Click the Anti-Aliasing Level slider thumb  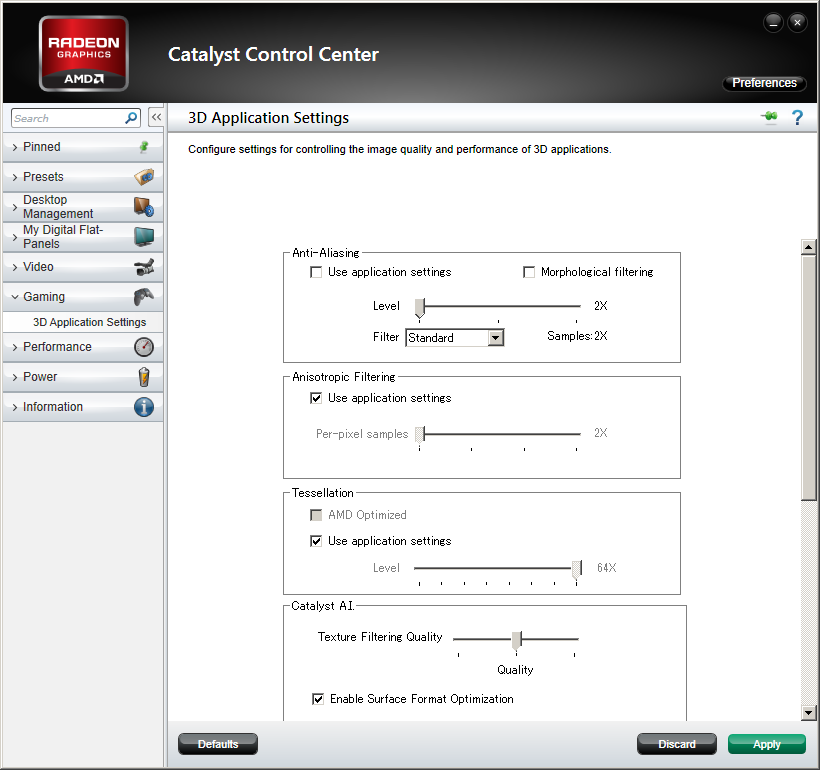420,308
